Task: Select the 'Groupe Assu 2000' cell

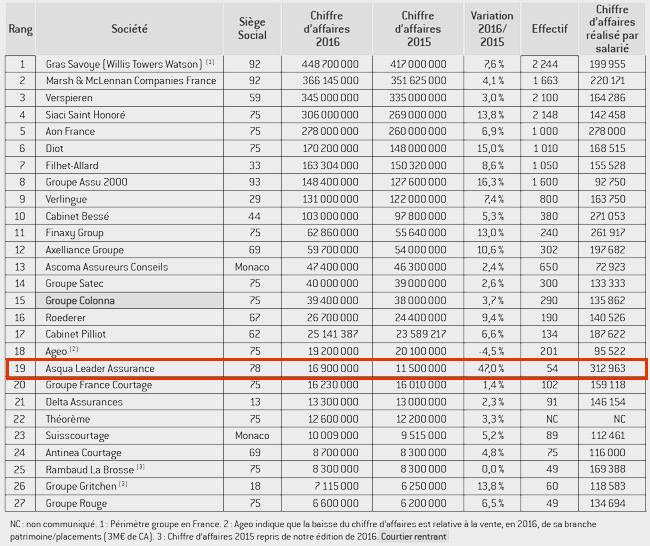Action: click(129, 182)
